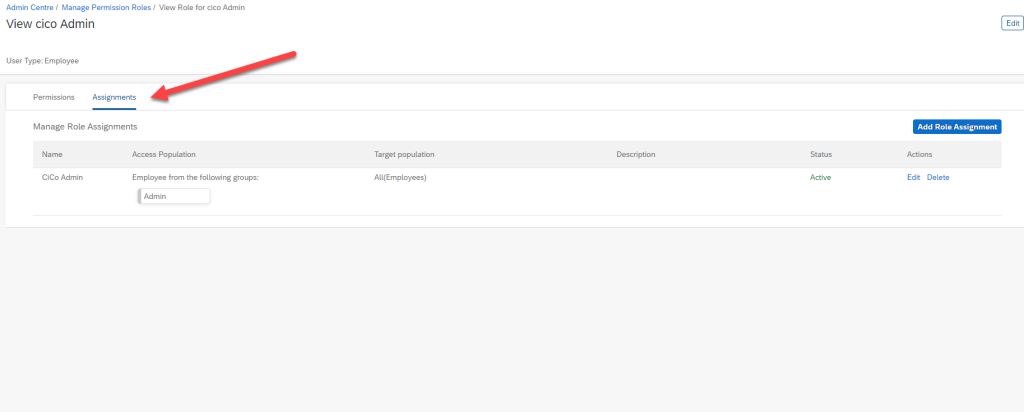1024x412 pixels.
Task: Open the Admin Centre breadcrumb link
Action: 29,7
